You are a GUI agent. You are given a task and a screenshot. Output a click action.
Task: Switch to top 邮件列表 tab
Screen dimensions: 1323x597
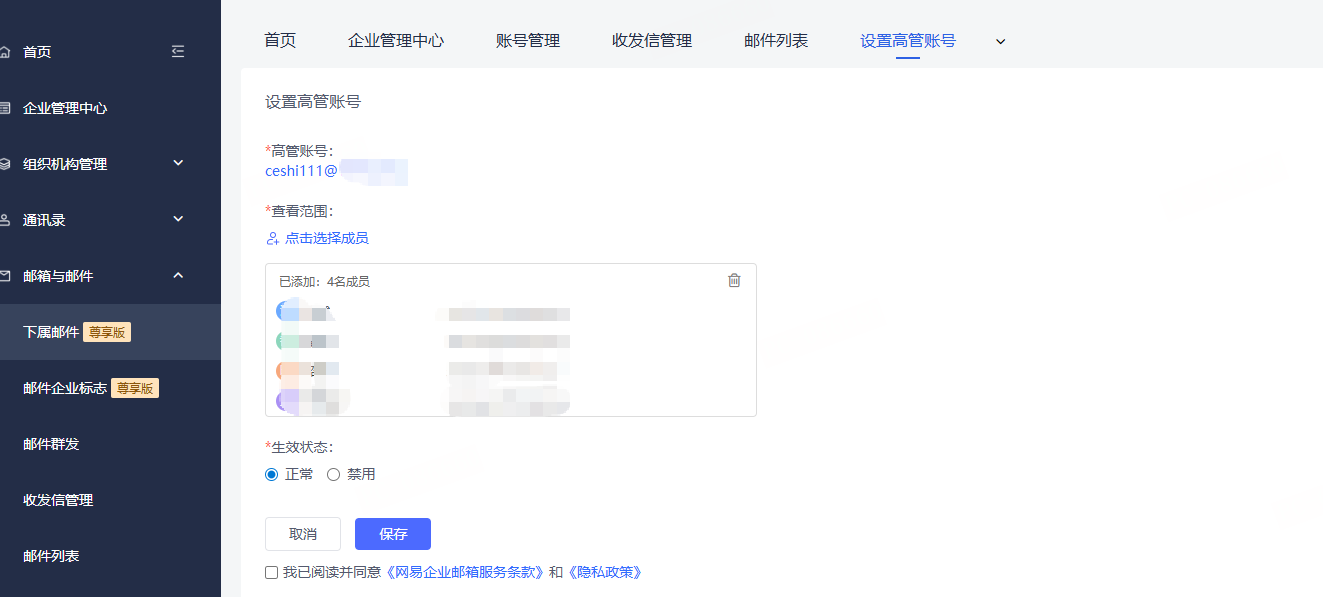(x=776, y=41)
